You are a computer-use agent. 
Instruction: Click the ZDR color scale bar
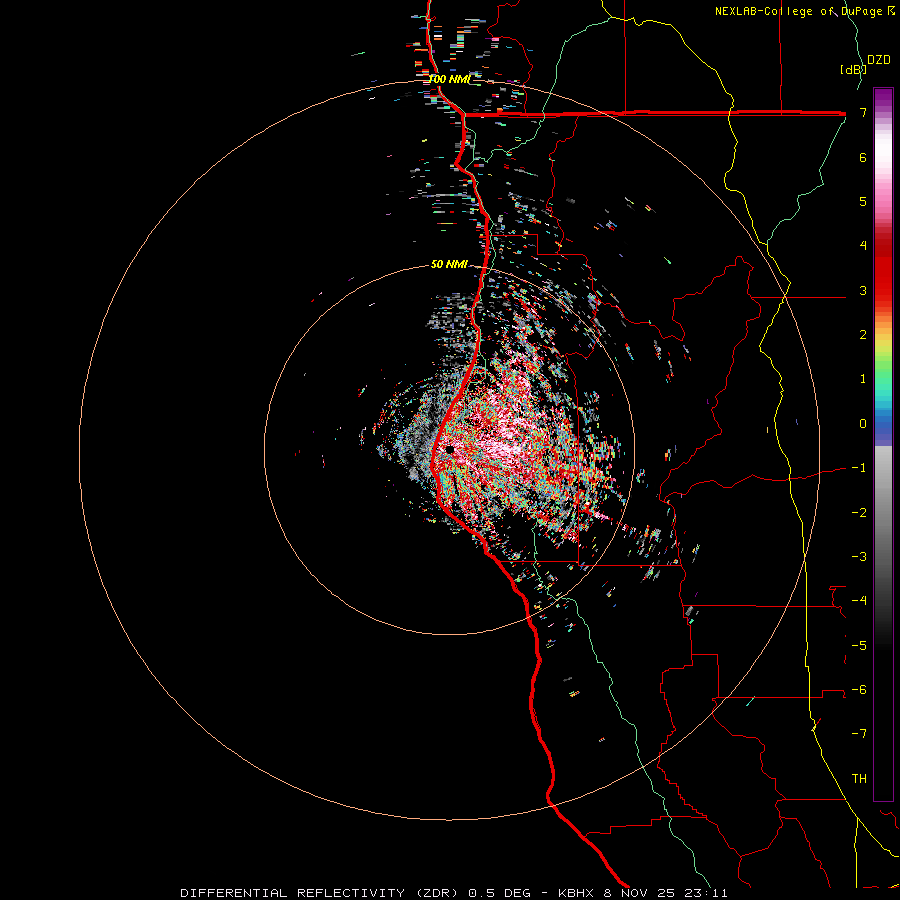(x=883, y=444)
